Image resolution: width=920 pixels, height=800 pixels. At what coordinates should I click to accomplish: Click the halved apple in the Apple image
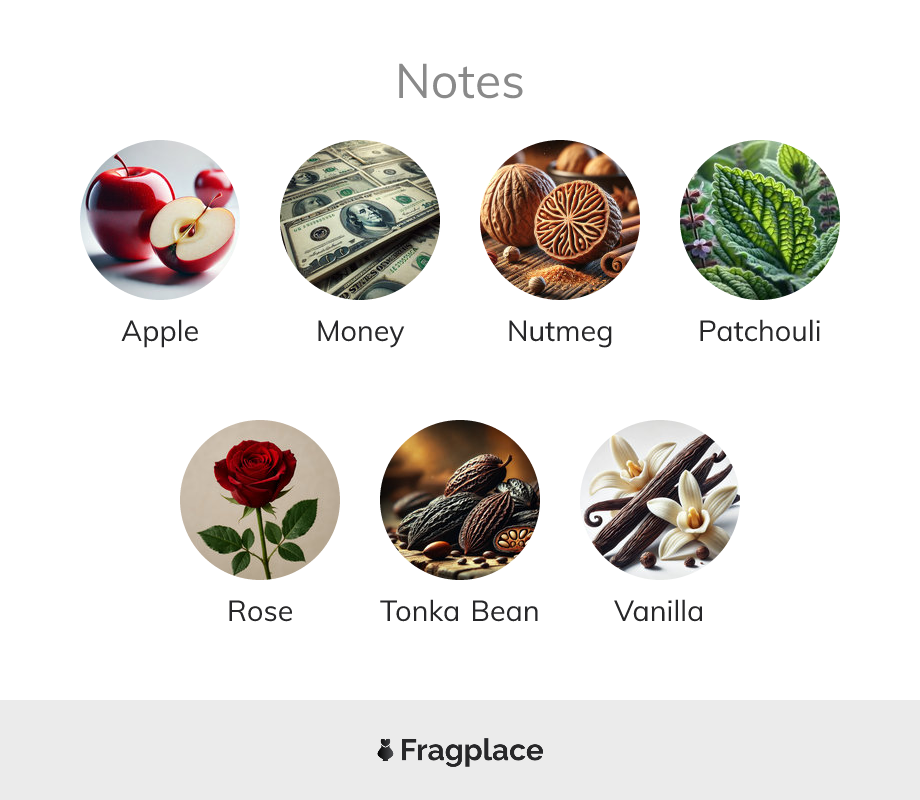click(192, 234)
